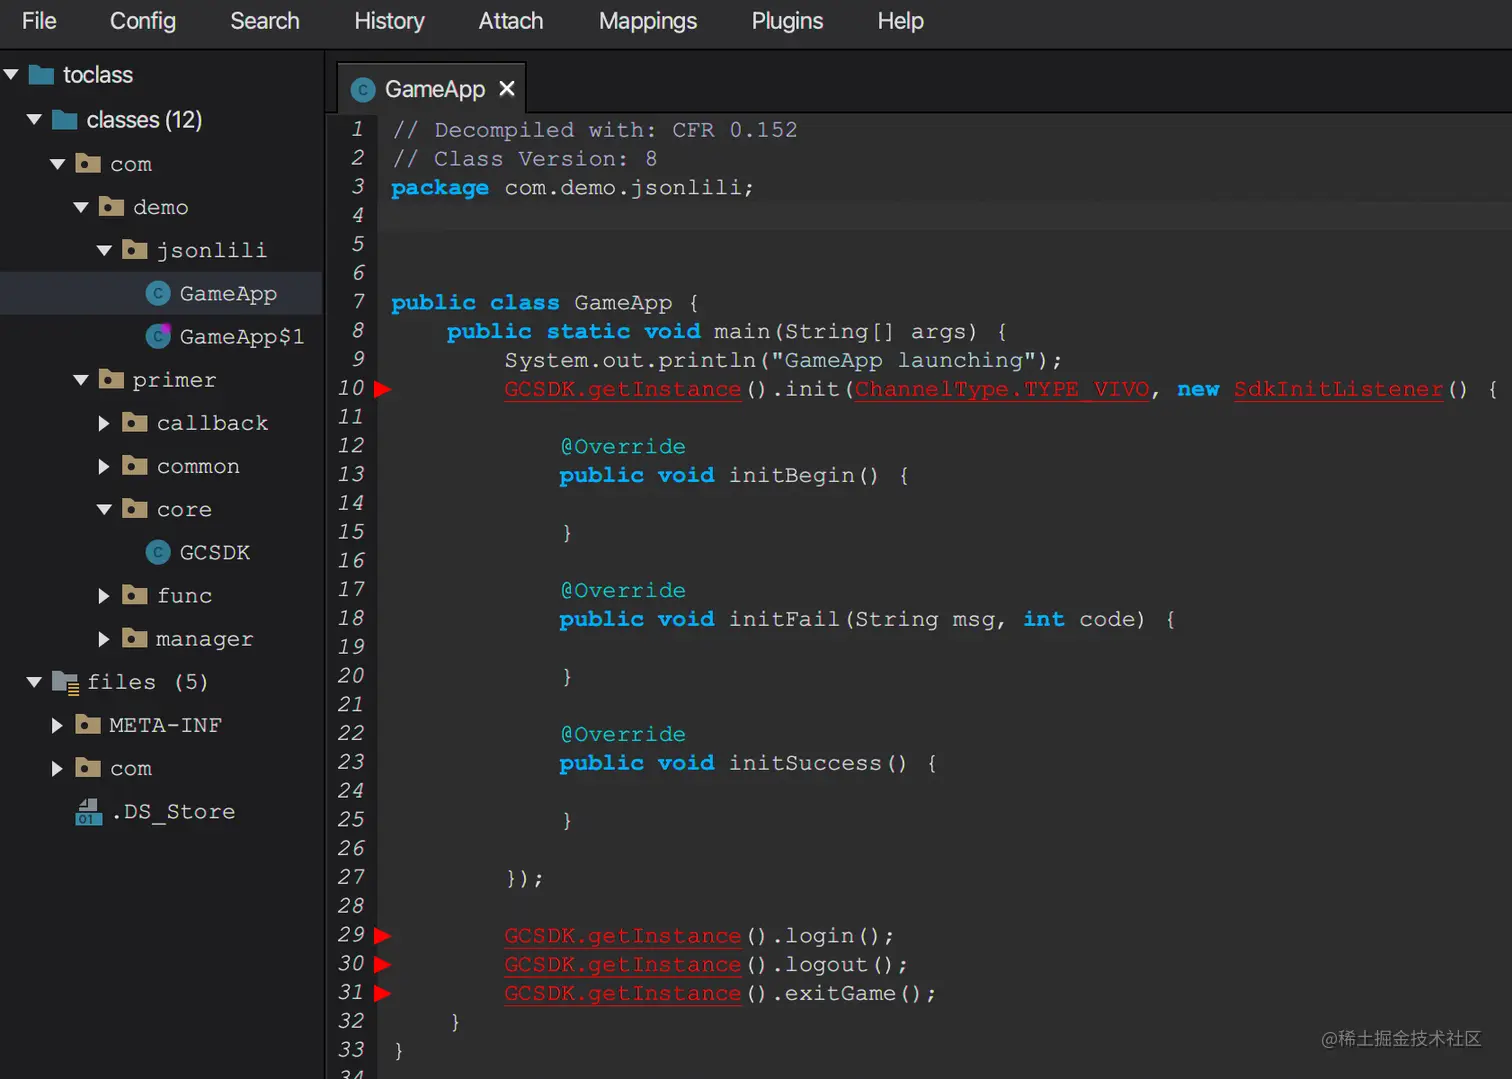The image size is (1512, 1079).
Task: Click the toclass root folder icon
Action: (41, 75)
